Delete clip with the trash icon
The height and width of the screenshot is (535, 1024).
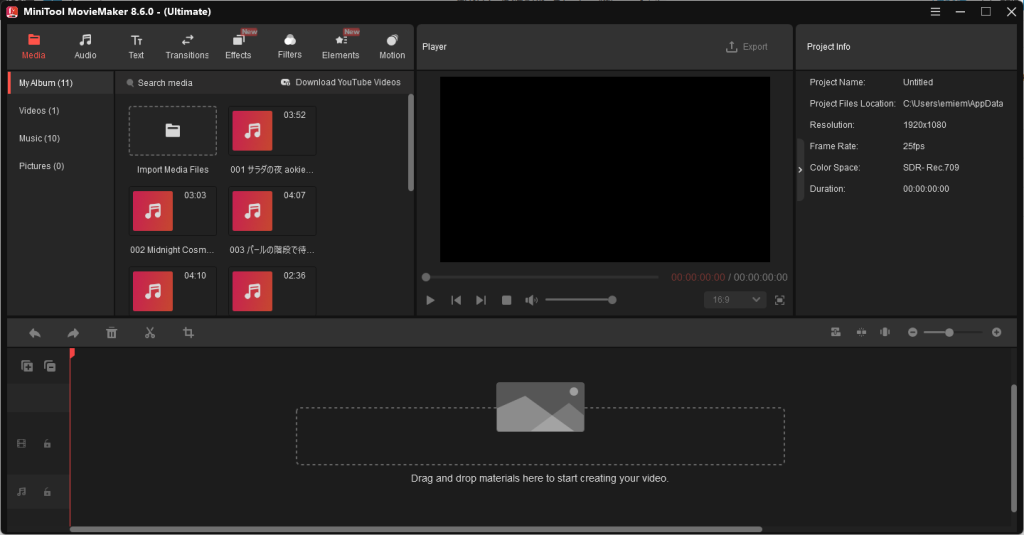pyautogui.click(x=111, y=333)
